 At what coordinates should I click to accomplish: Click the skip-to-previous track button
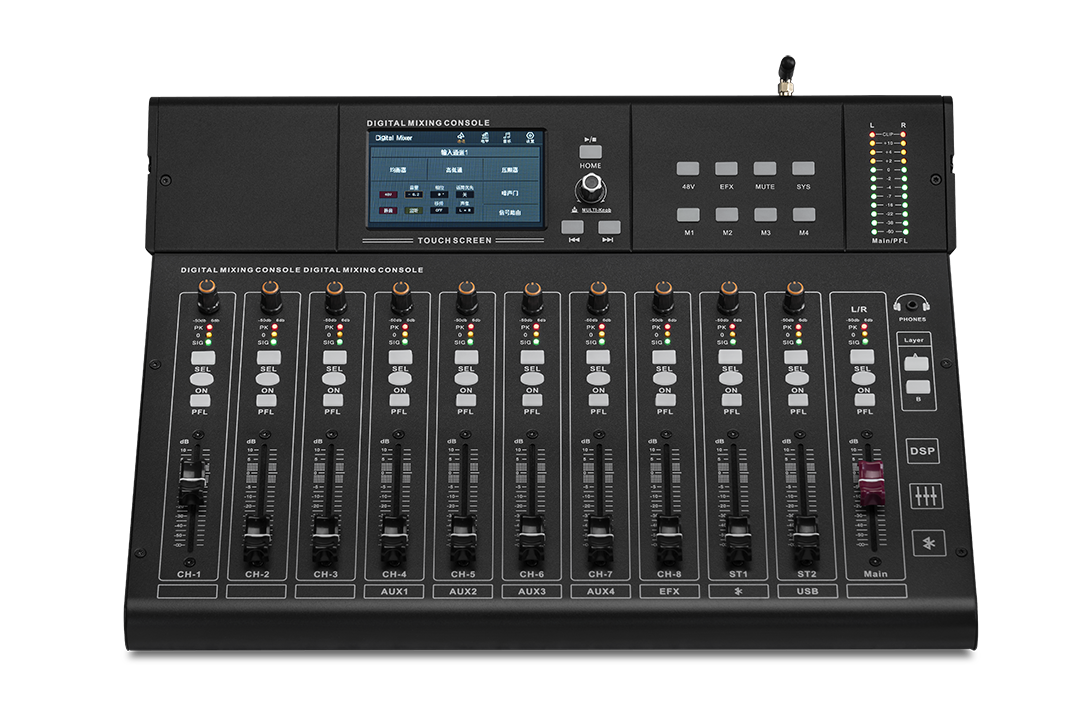tap(572, 227)
